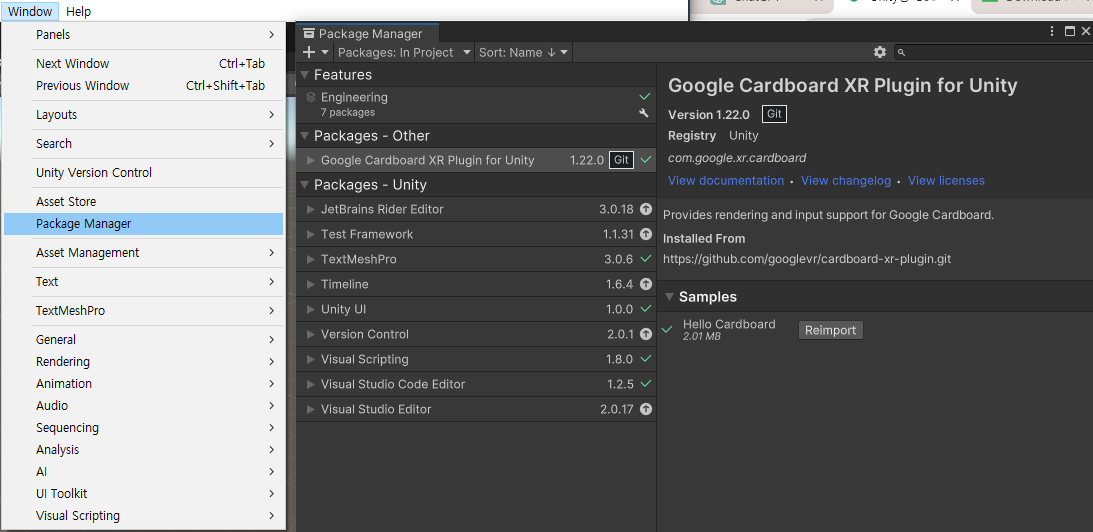Screen dimensions: 1093x532
Task: Collapse the Packages - Unity section
Action: 304,185
